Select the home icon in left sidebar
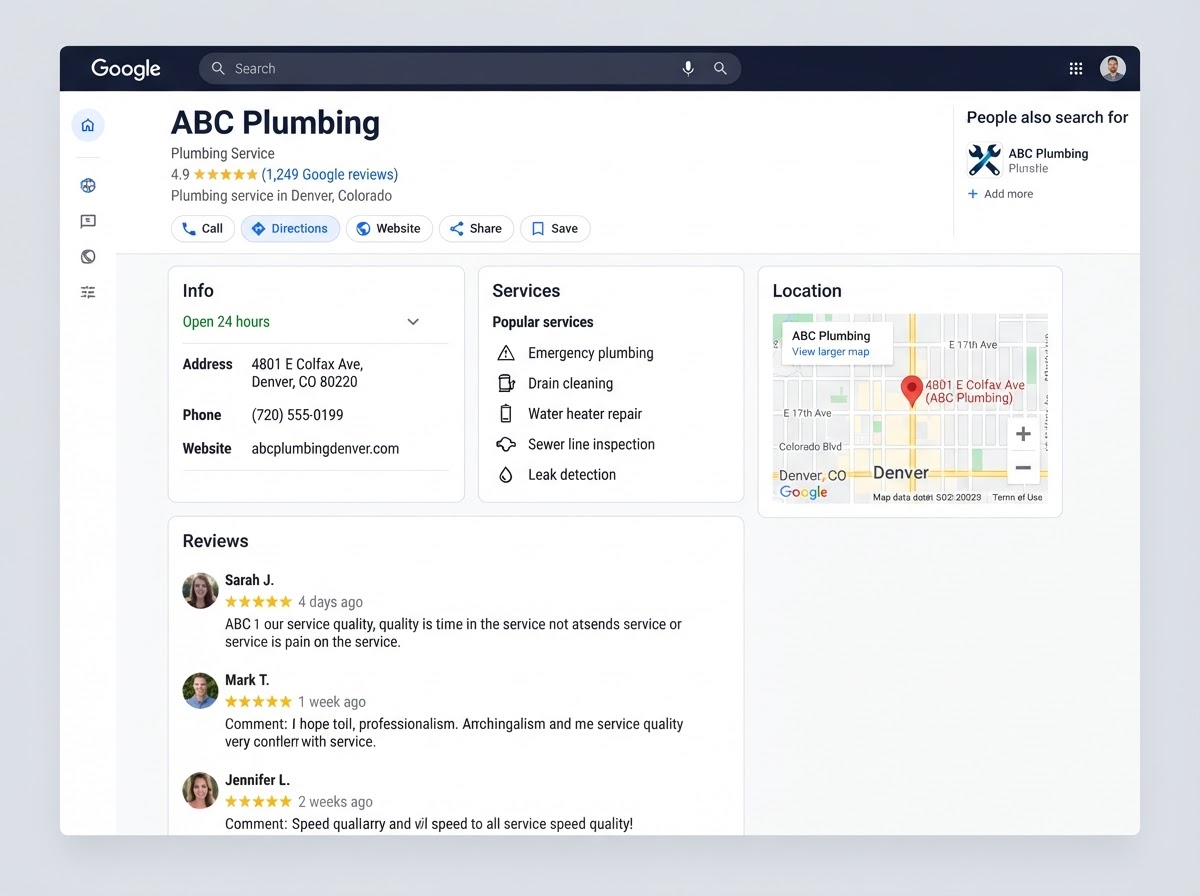The height and width of the screenshot is (896, 1200). coord(88,125)
